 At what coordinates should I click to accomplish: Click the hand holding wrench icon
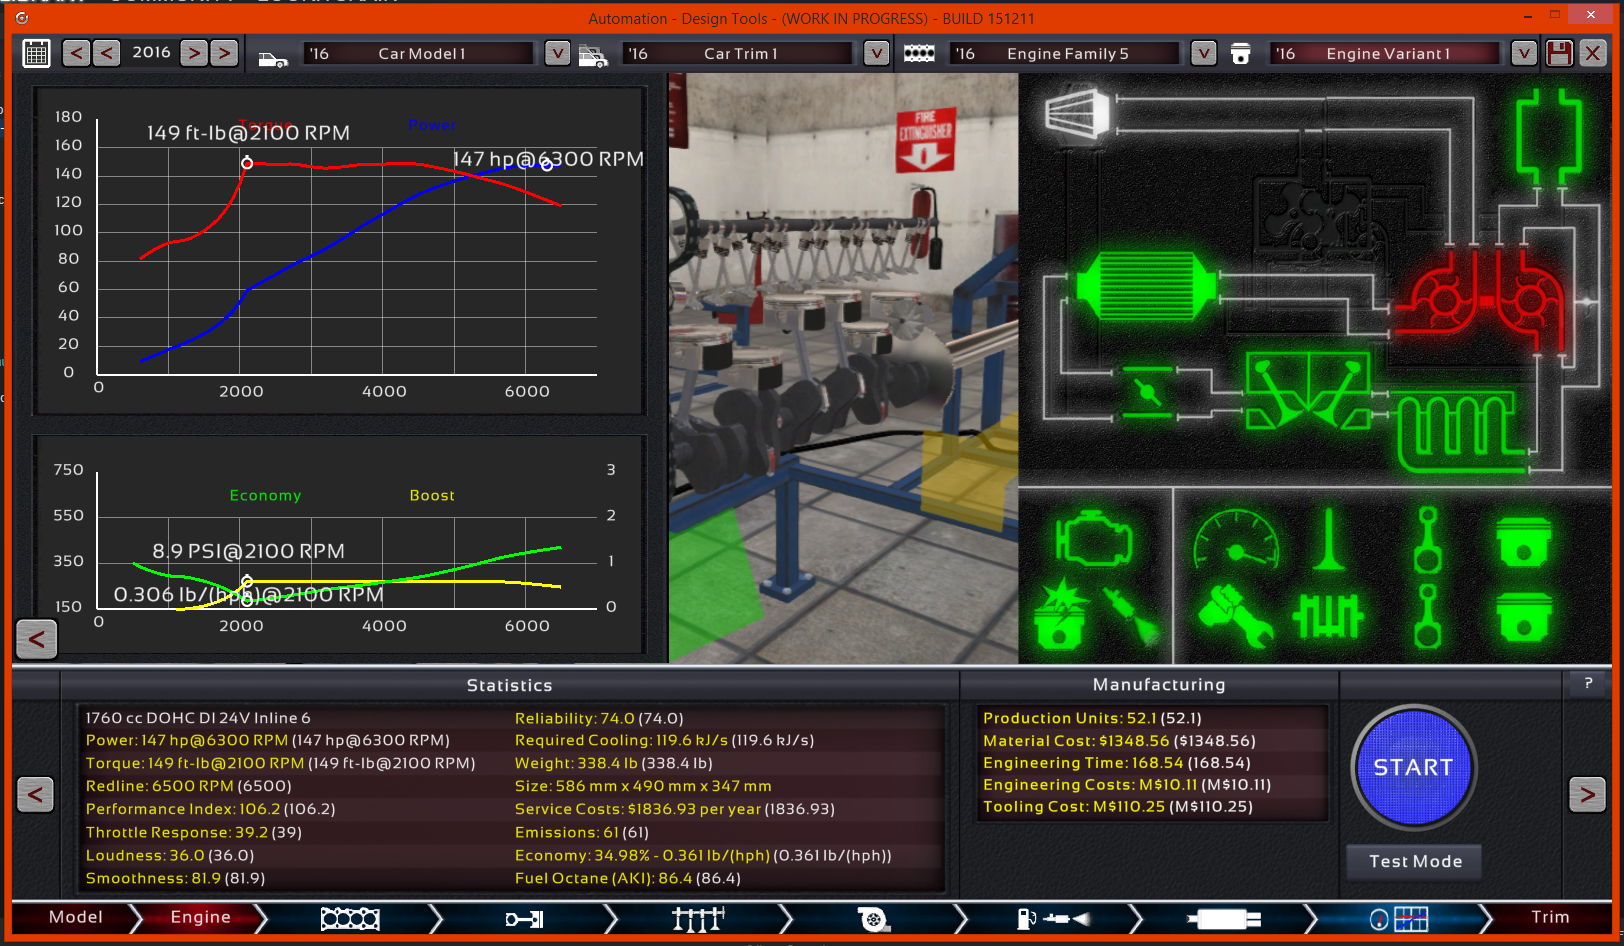click(1236, 617)
